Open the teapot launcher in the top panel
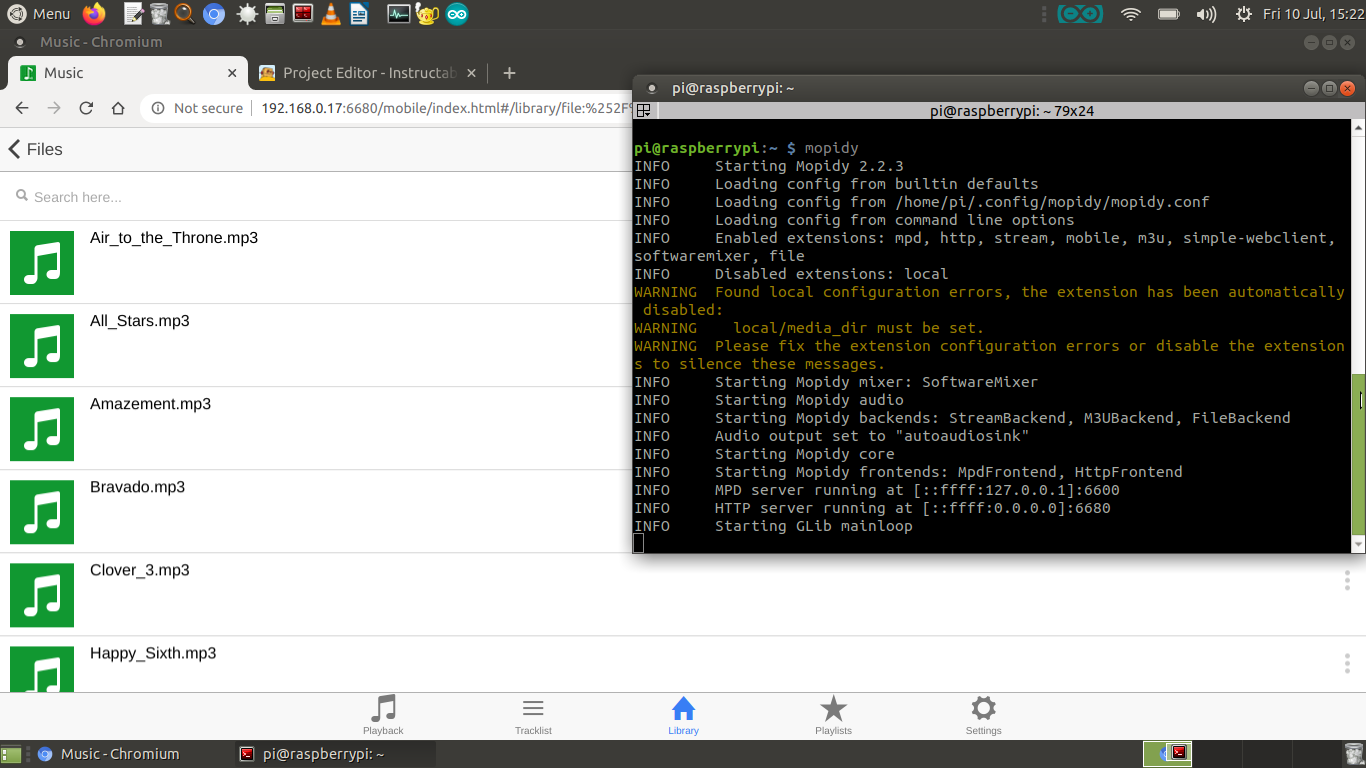 (427, 14)
